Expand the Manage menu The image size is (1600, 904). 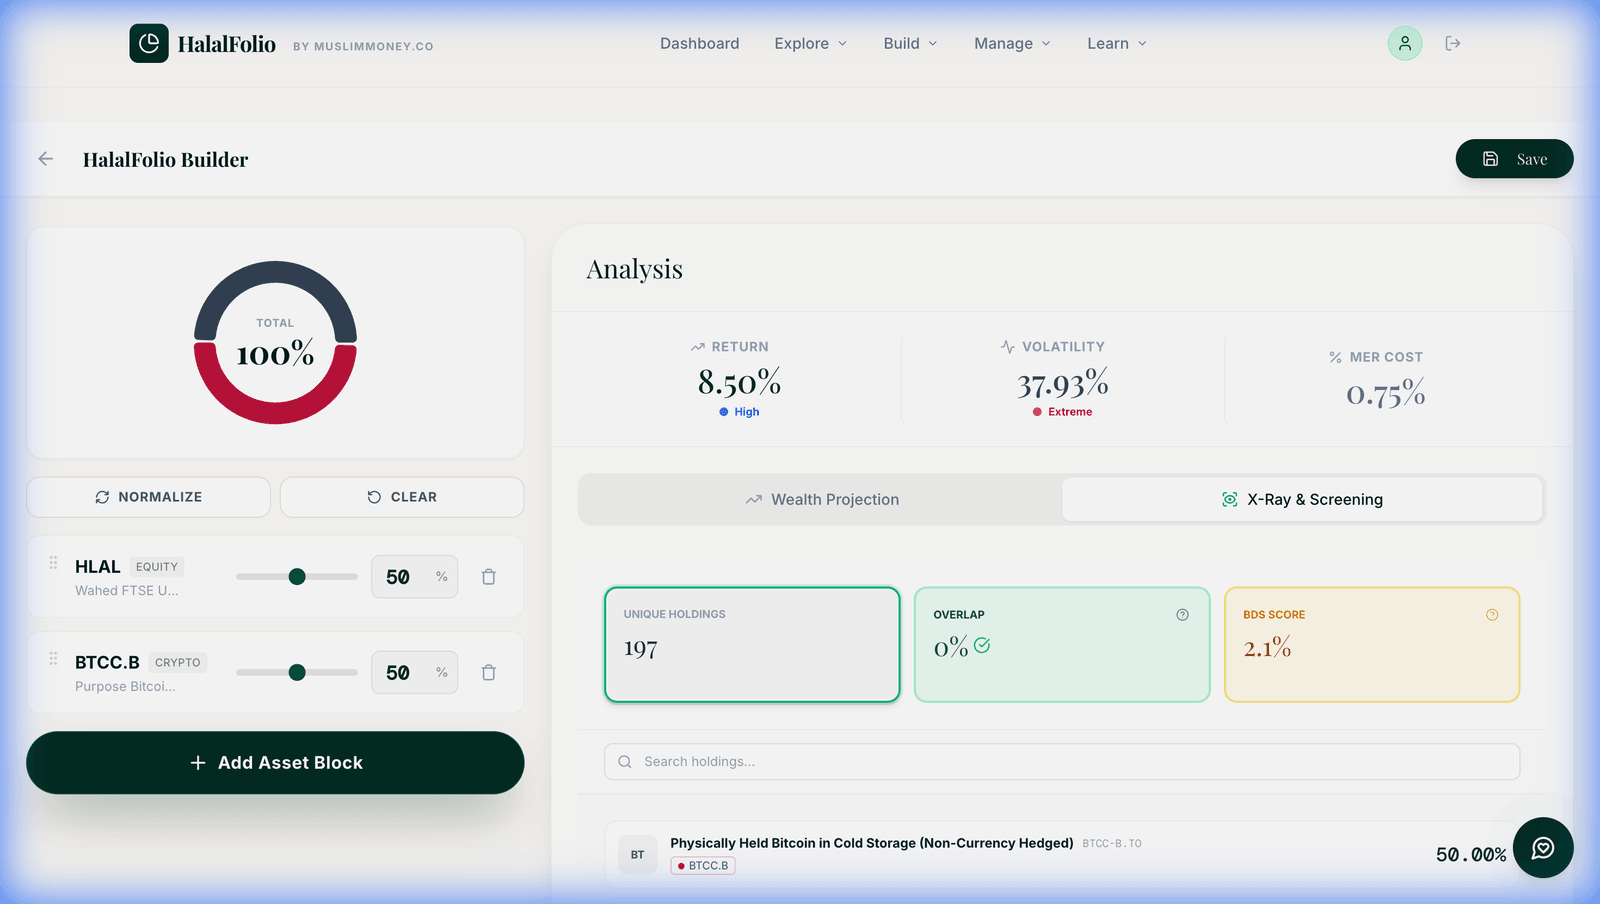click(1012, 43)
